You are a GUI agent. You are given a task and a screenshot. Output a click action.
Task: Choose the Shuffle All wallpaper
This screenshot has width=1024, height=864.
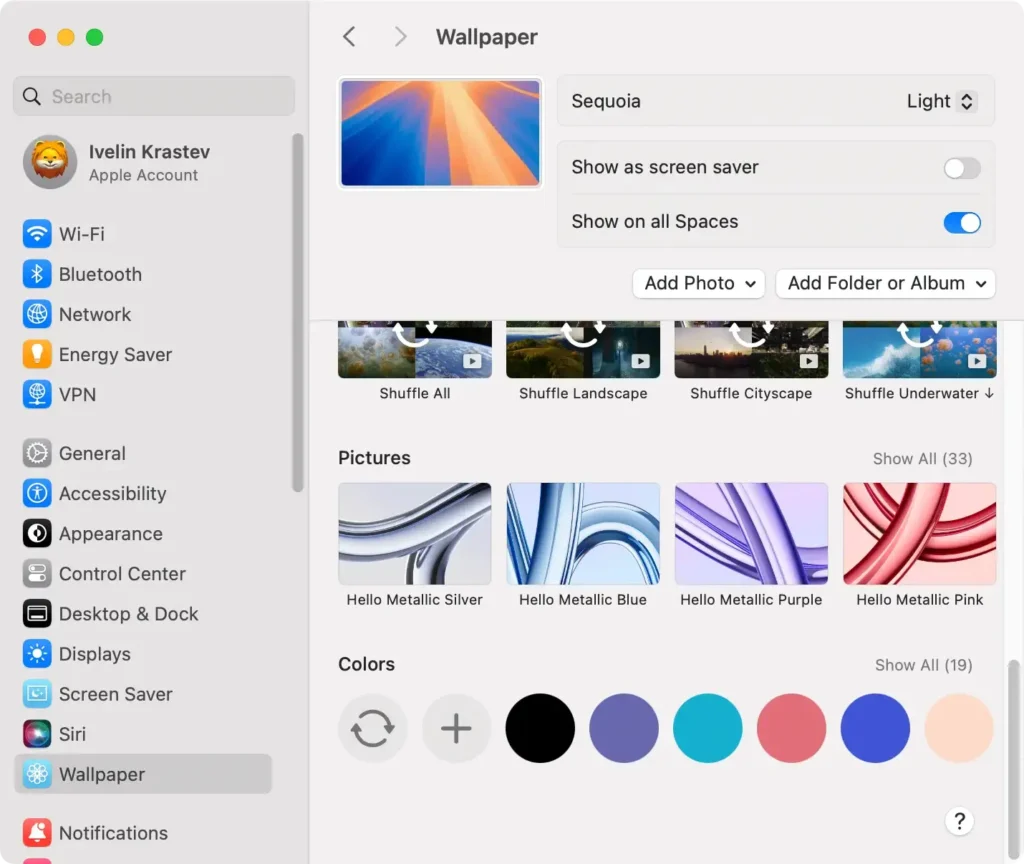[415, 349]
